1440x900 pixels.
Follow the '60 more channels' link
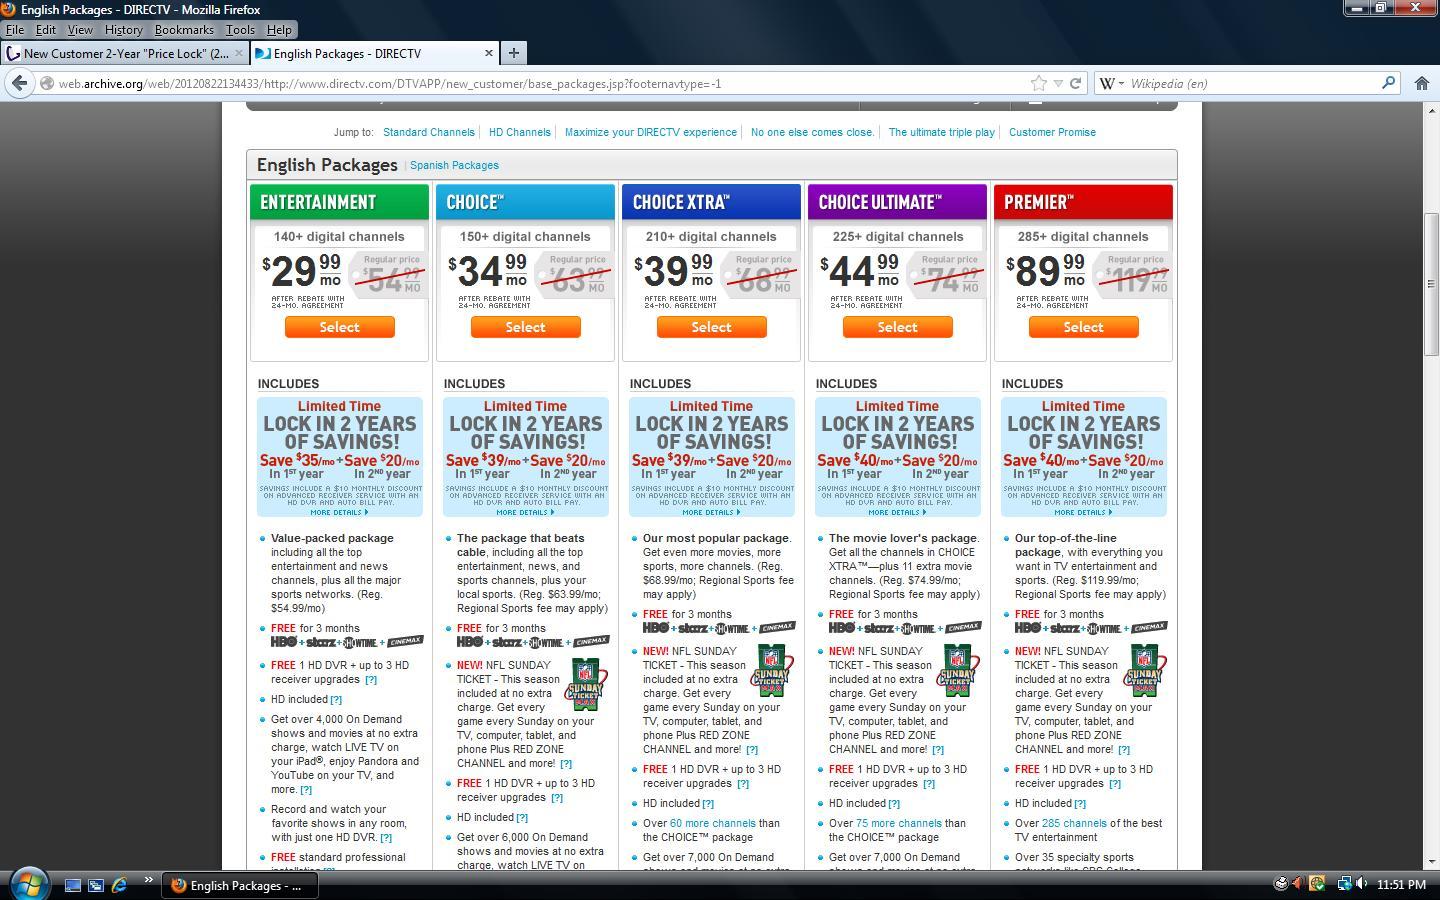[712, 824]
